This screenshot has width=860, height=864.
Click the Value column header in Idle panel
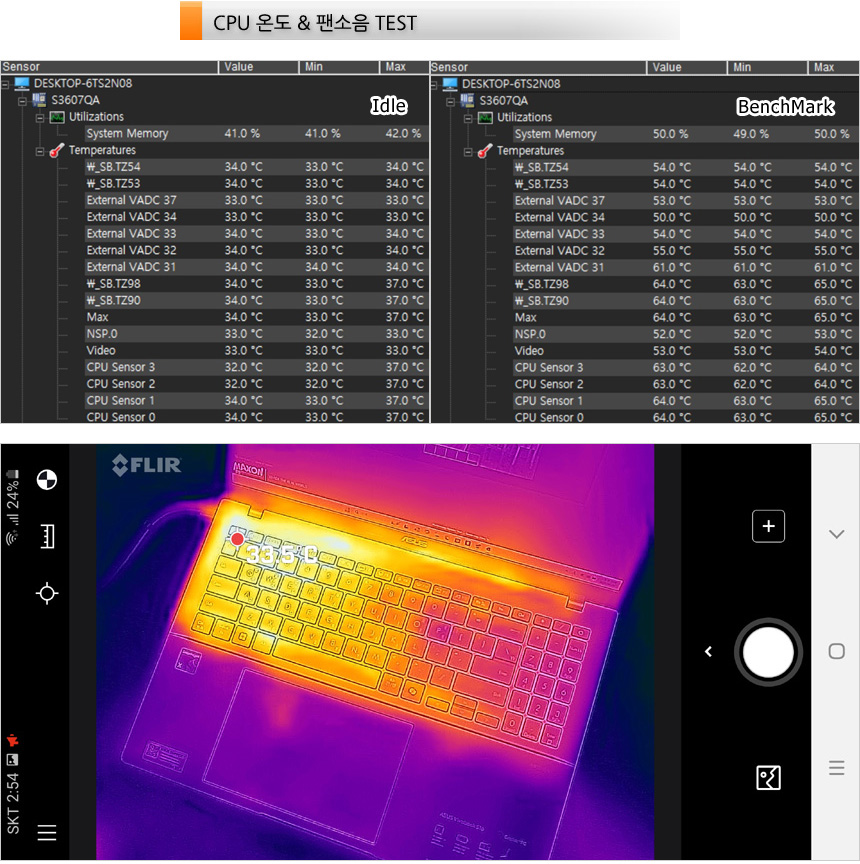coord(258,67)
